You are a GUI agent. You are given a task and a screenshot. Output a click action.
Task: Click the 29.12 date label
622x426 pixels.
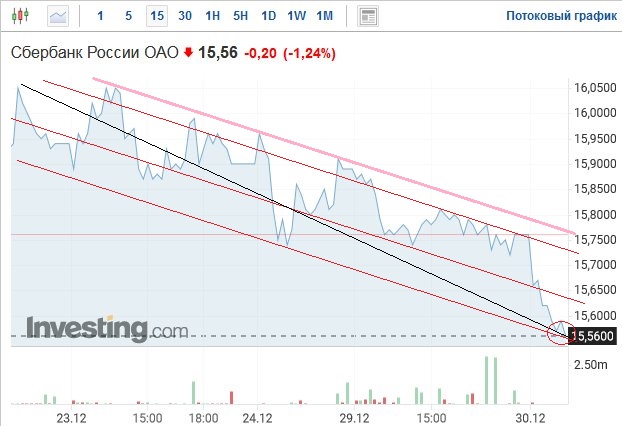coord(354,418)
